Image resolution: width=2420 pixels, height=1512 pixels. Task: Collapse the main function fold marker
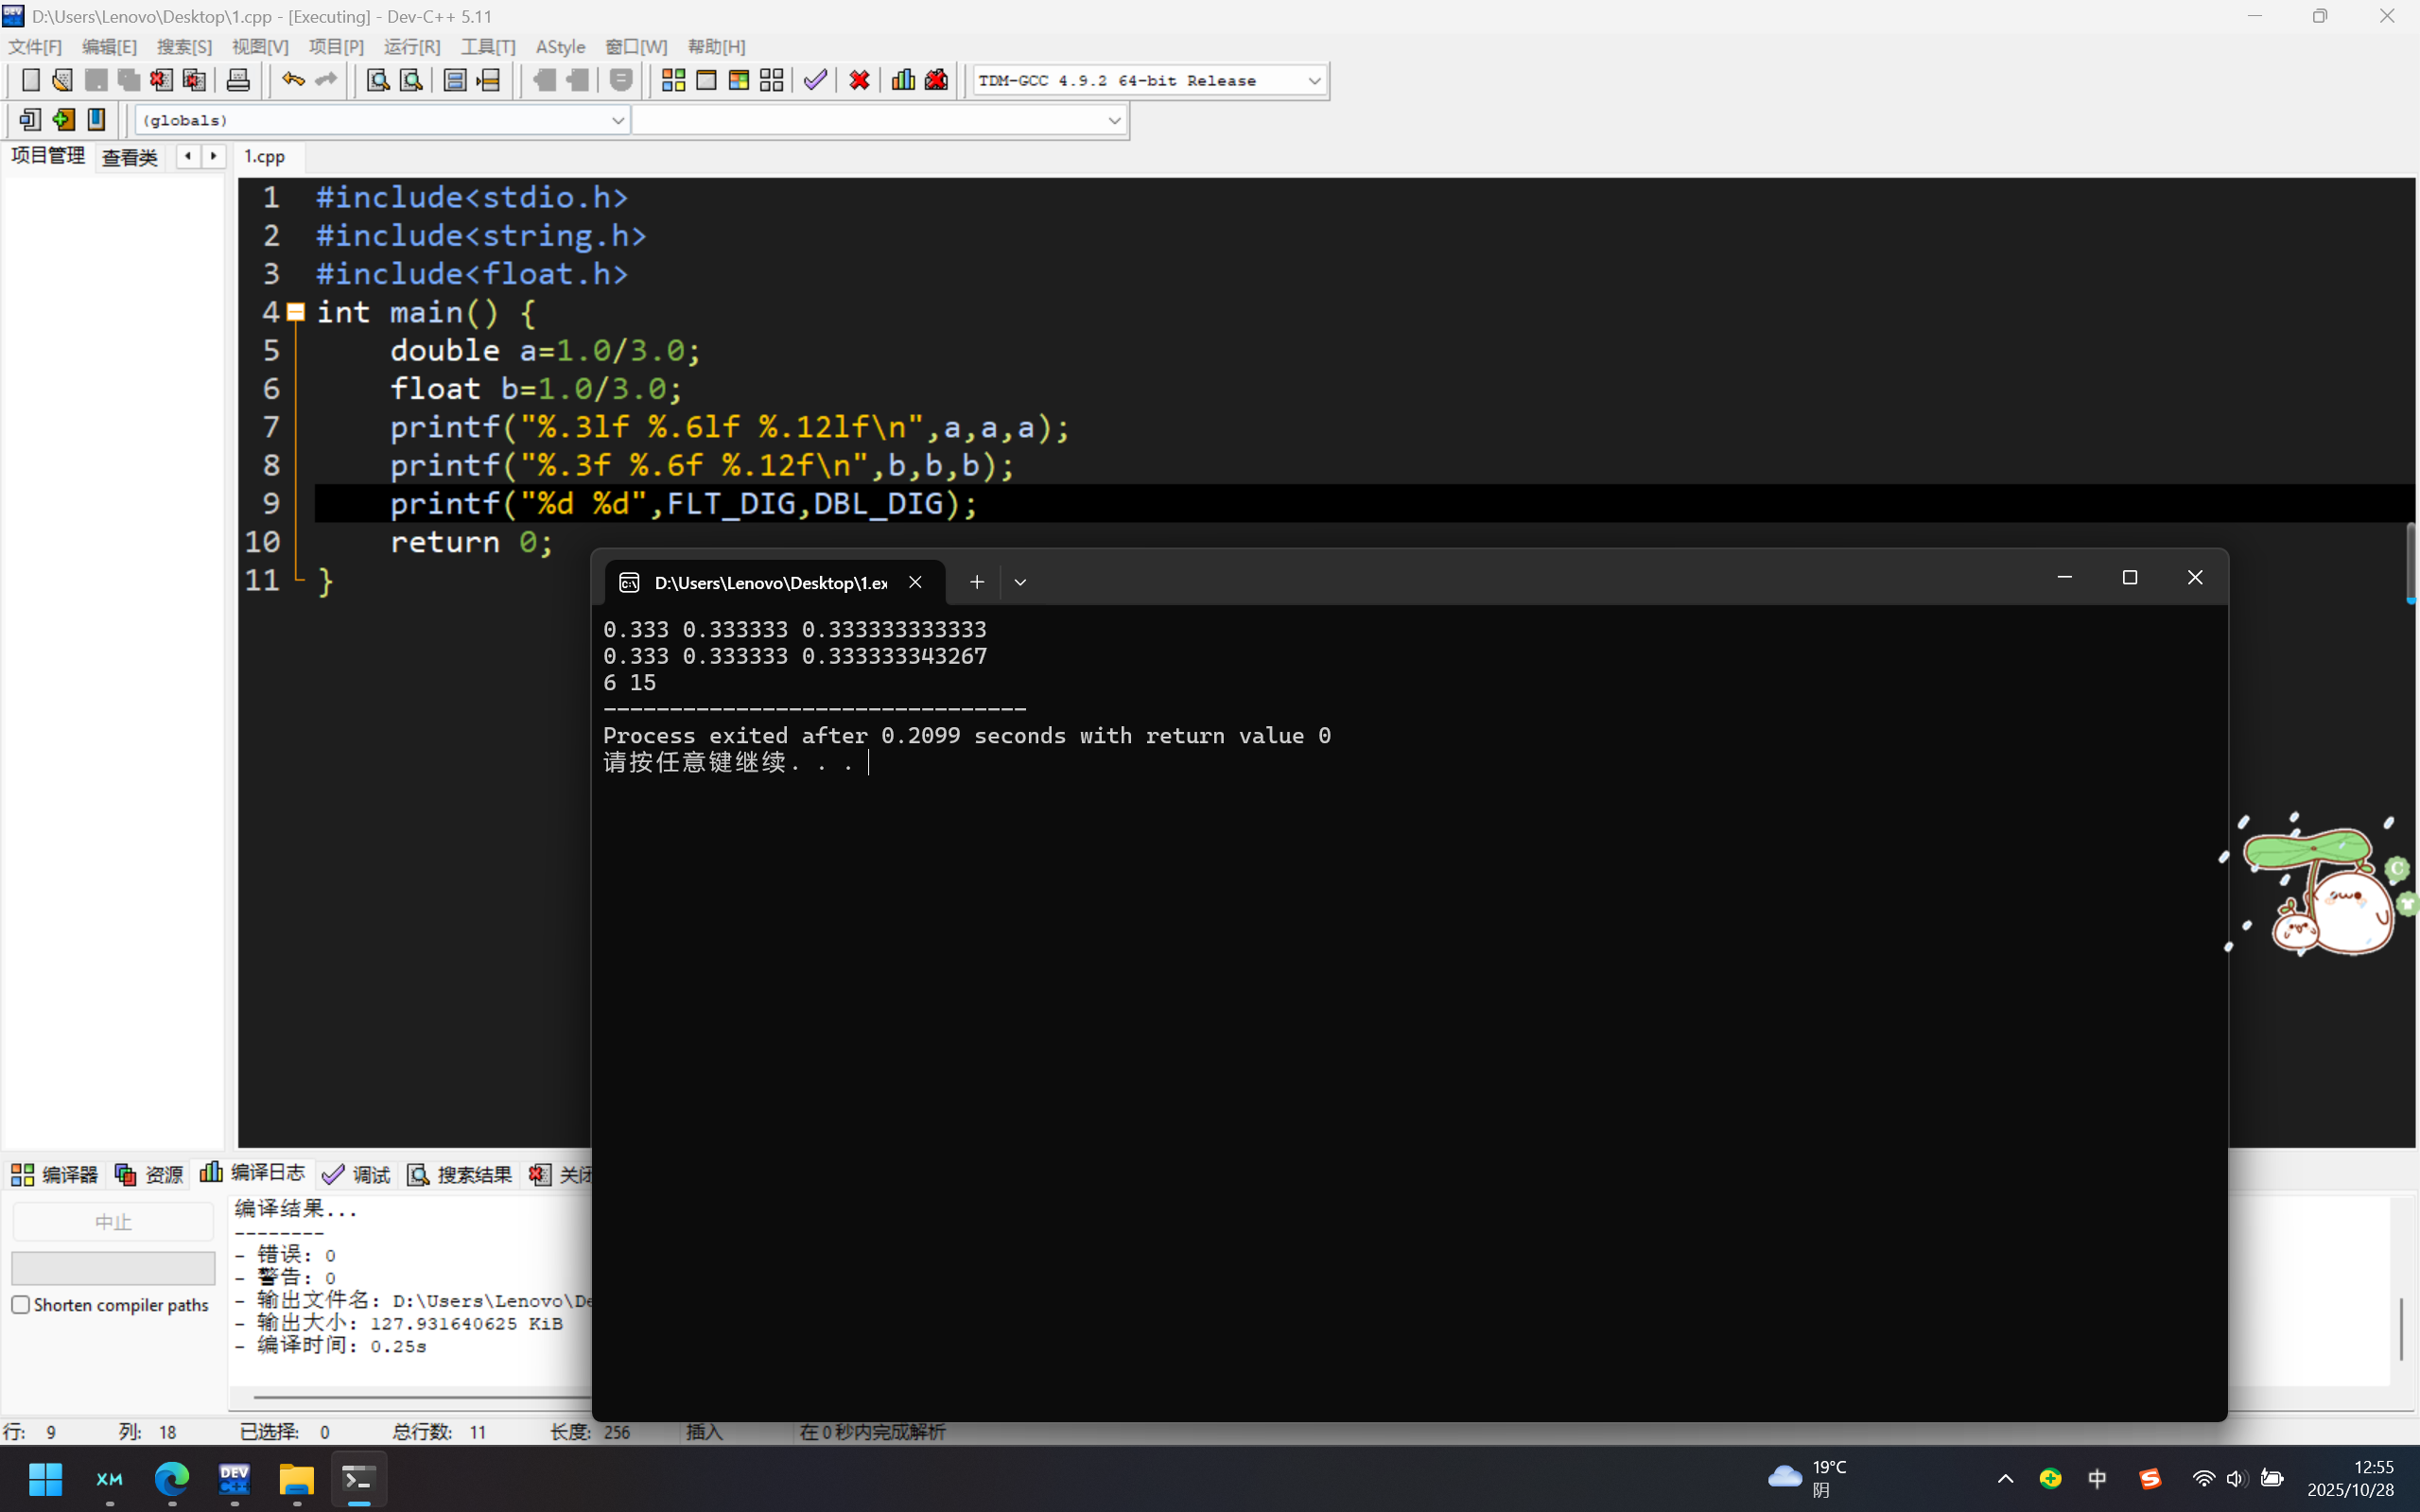(296, 312)
